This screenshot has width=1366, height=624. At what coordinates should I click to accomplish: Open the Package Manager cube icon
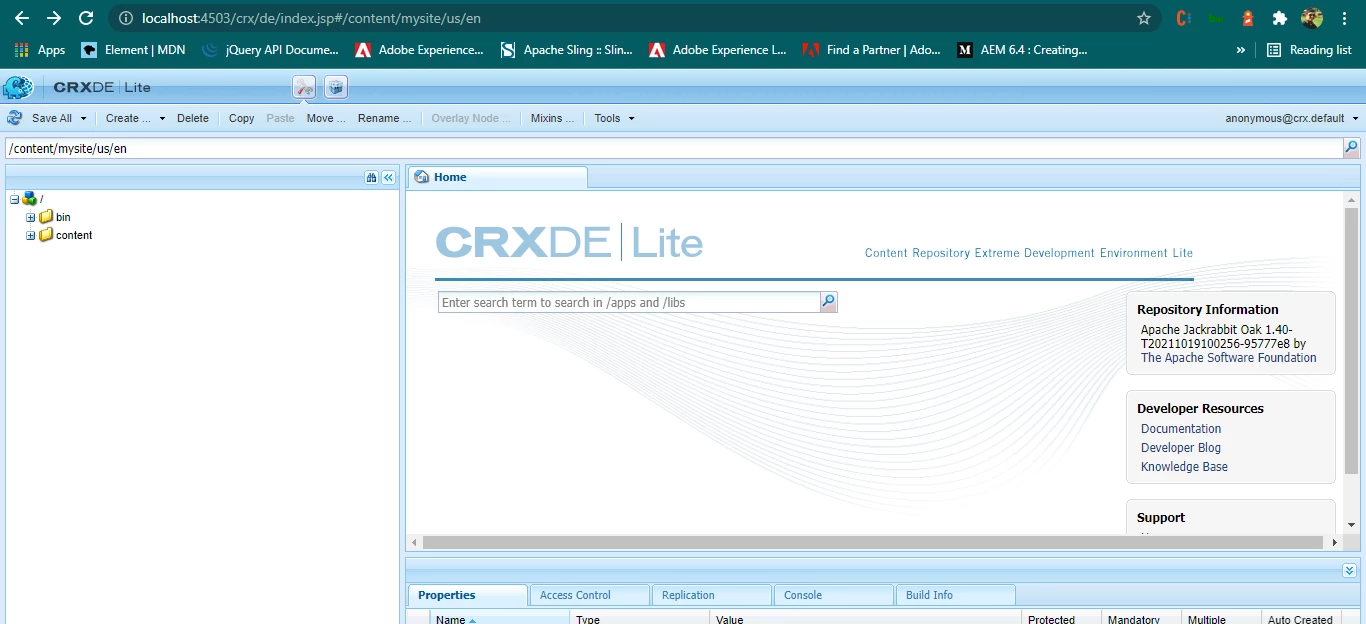point(336,87)
